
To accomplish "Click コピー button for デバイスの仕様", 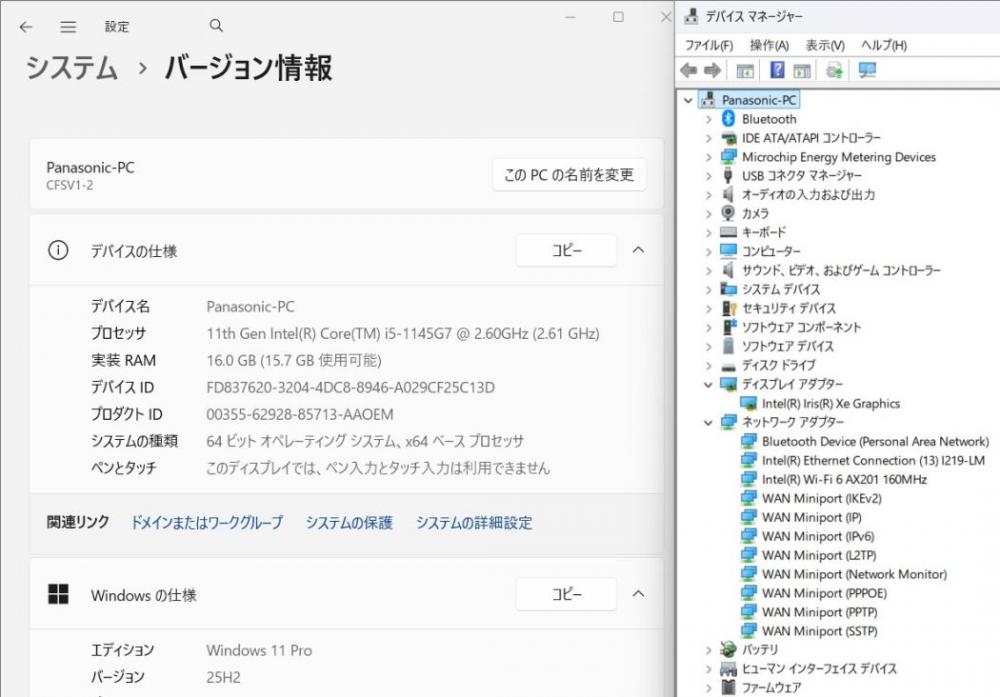I will [x=566, y=250].
